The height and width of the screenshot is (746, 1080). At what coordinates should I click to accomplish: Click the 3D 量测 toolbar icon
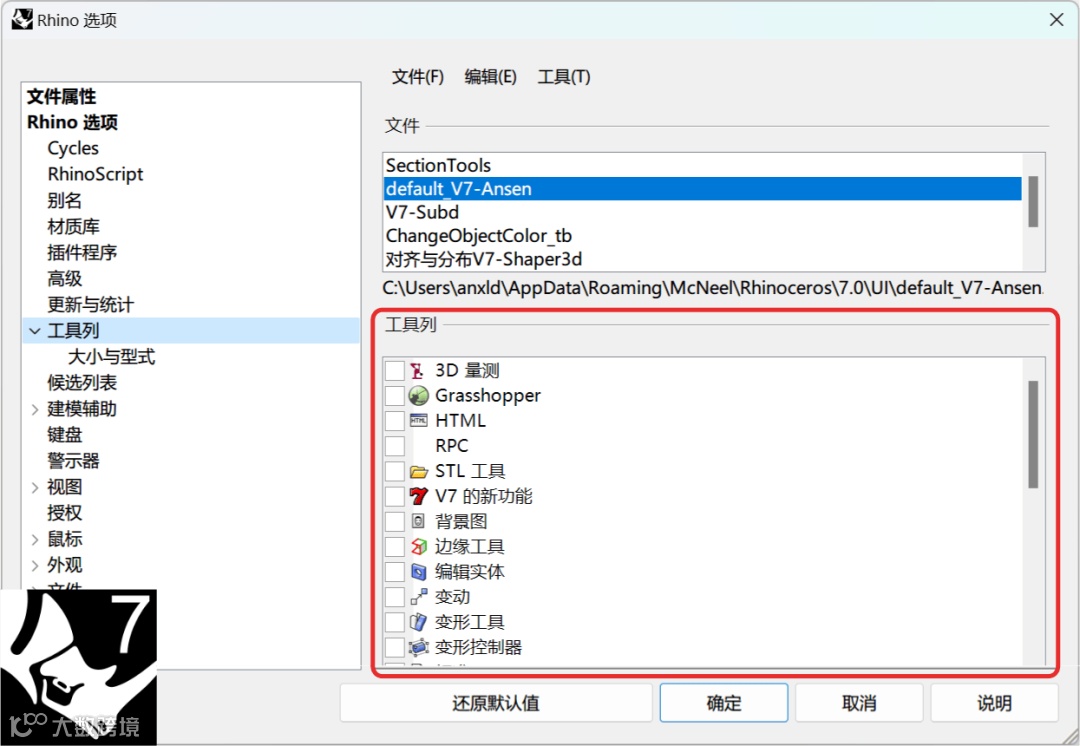[417, 371]
